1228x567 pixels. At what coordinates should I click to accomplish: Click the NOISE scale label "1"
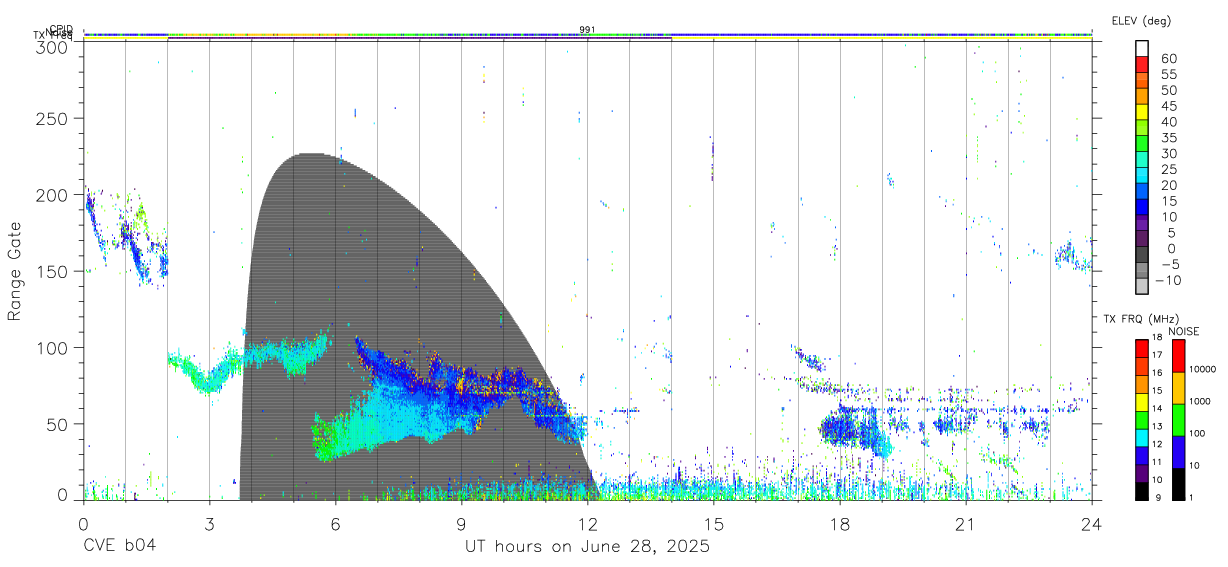[1191, 497]
